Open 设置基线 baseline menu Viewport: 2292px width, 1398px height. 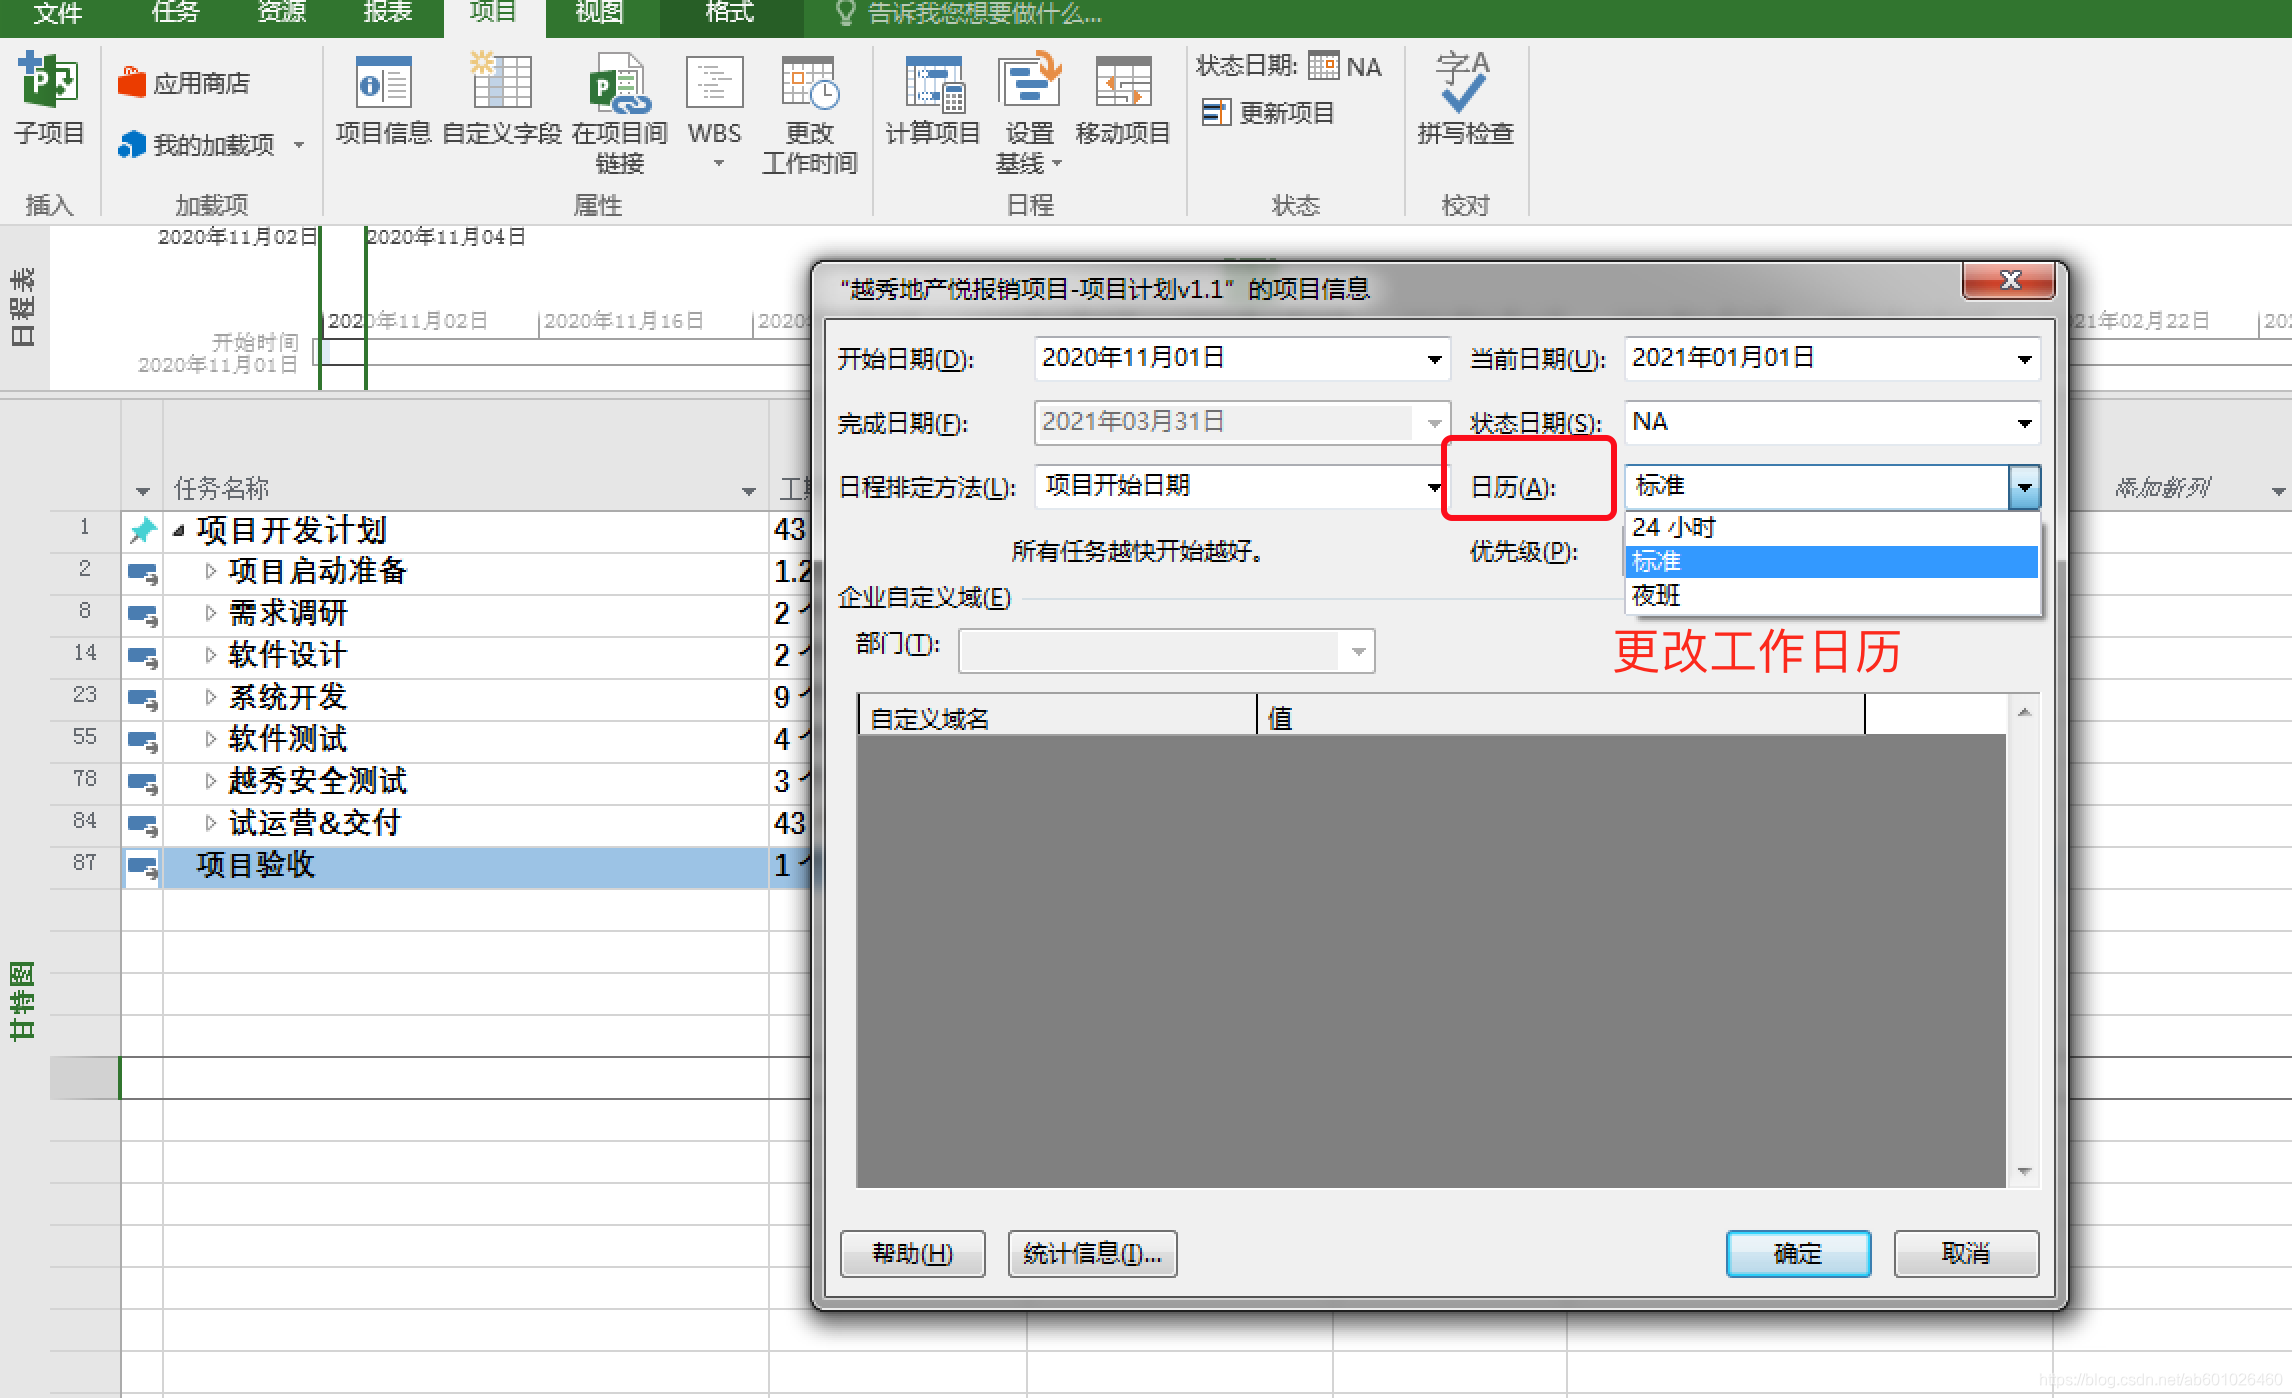click(x=1028, y=114)
